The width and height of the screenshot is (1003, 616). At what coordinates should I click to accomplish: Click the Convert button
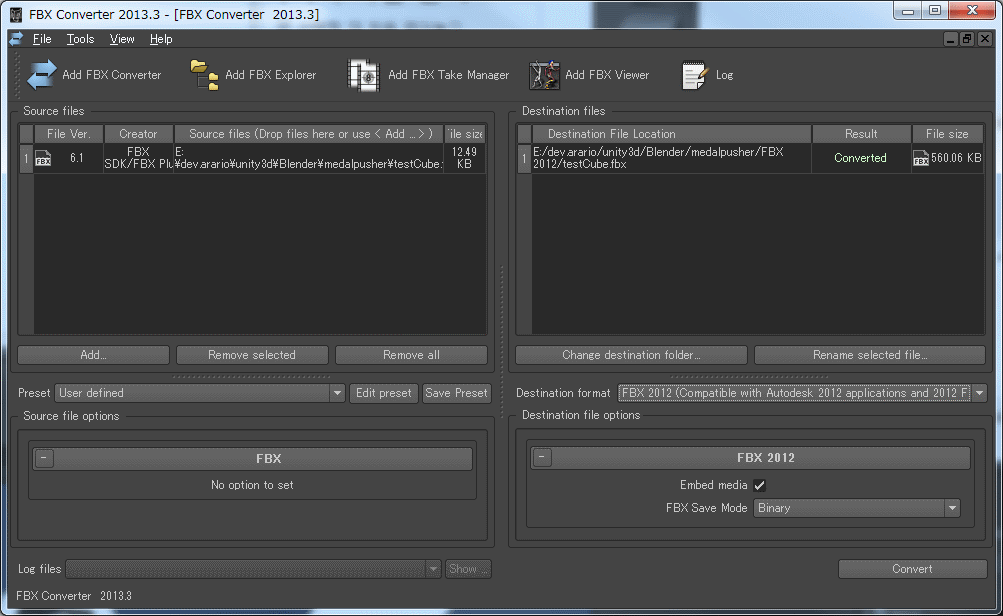tap(912, 569)
